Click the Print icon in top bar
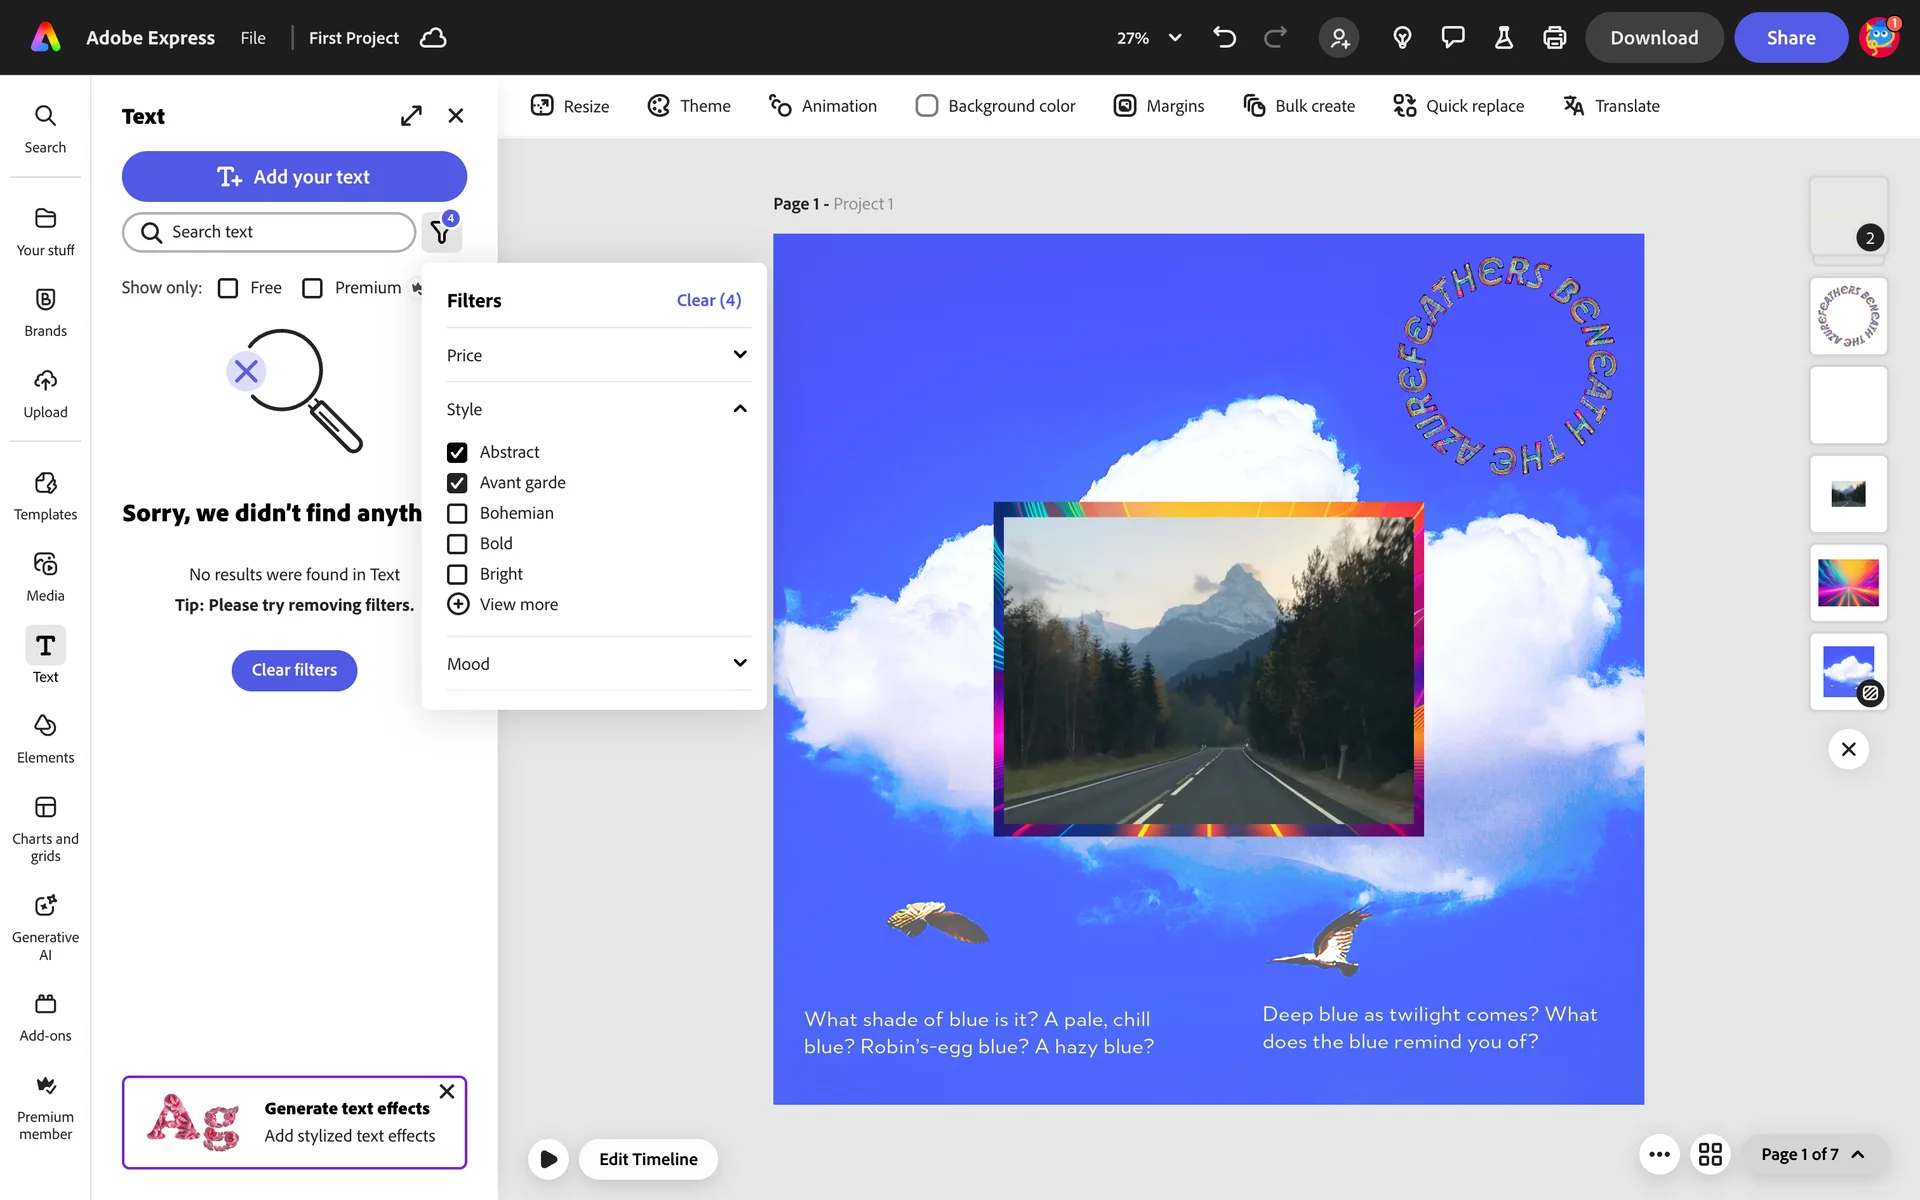The width and height of the screenshot is (1920, 1200). coord(1554,38)
